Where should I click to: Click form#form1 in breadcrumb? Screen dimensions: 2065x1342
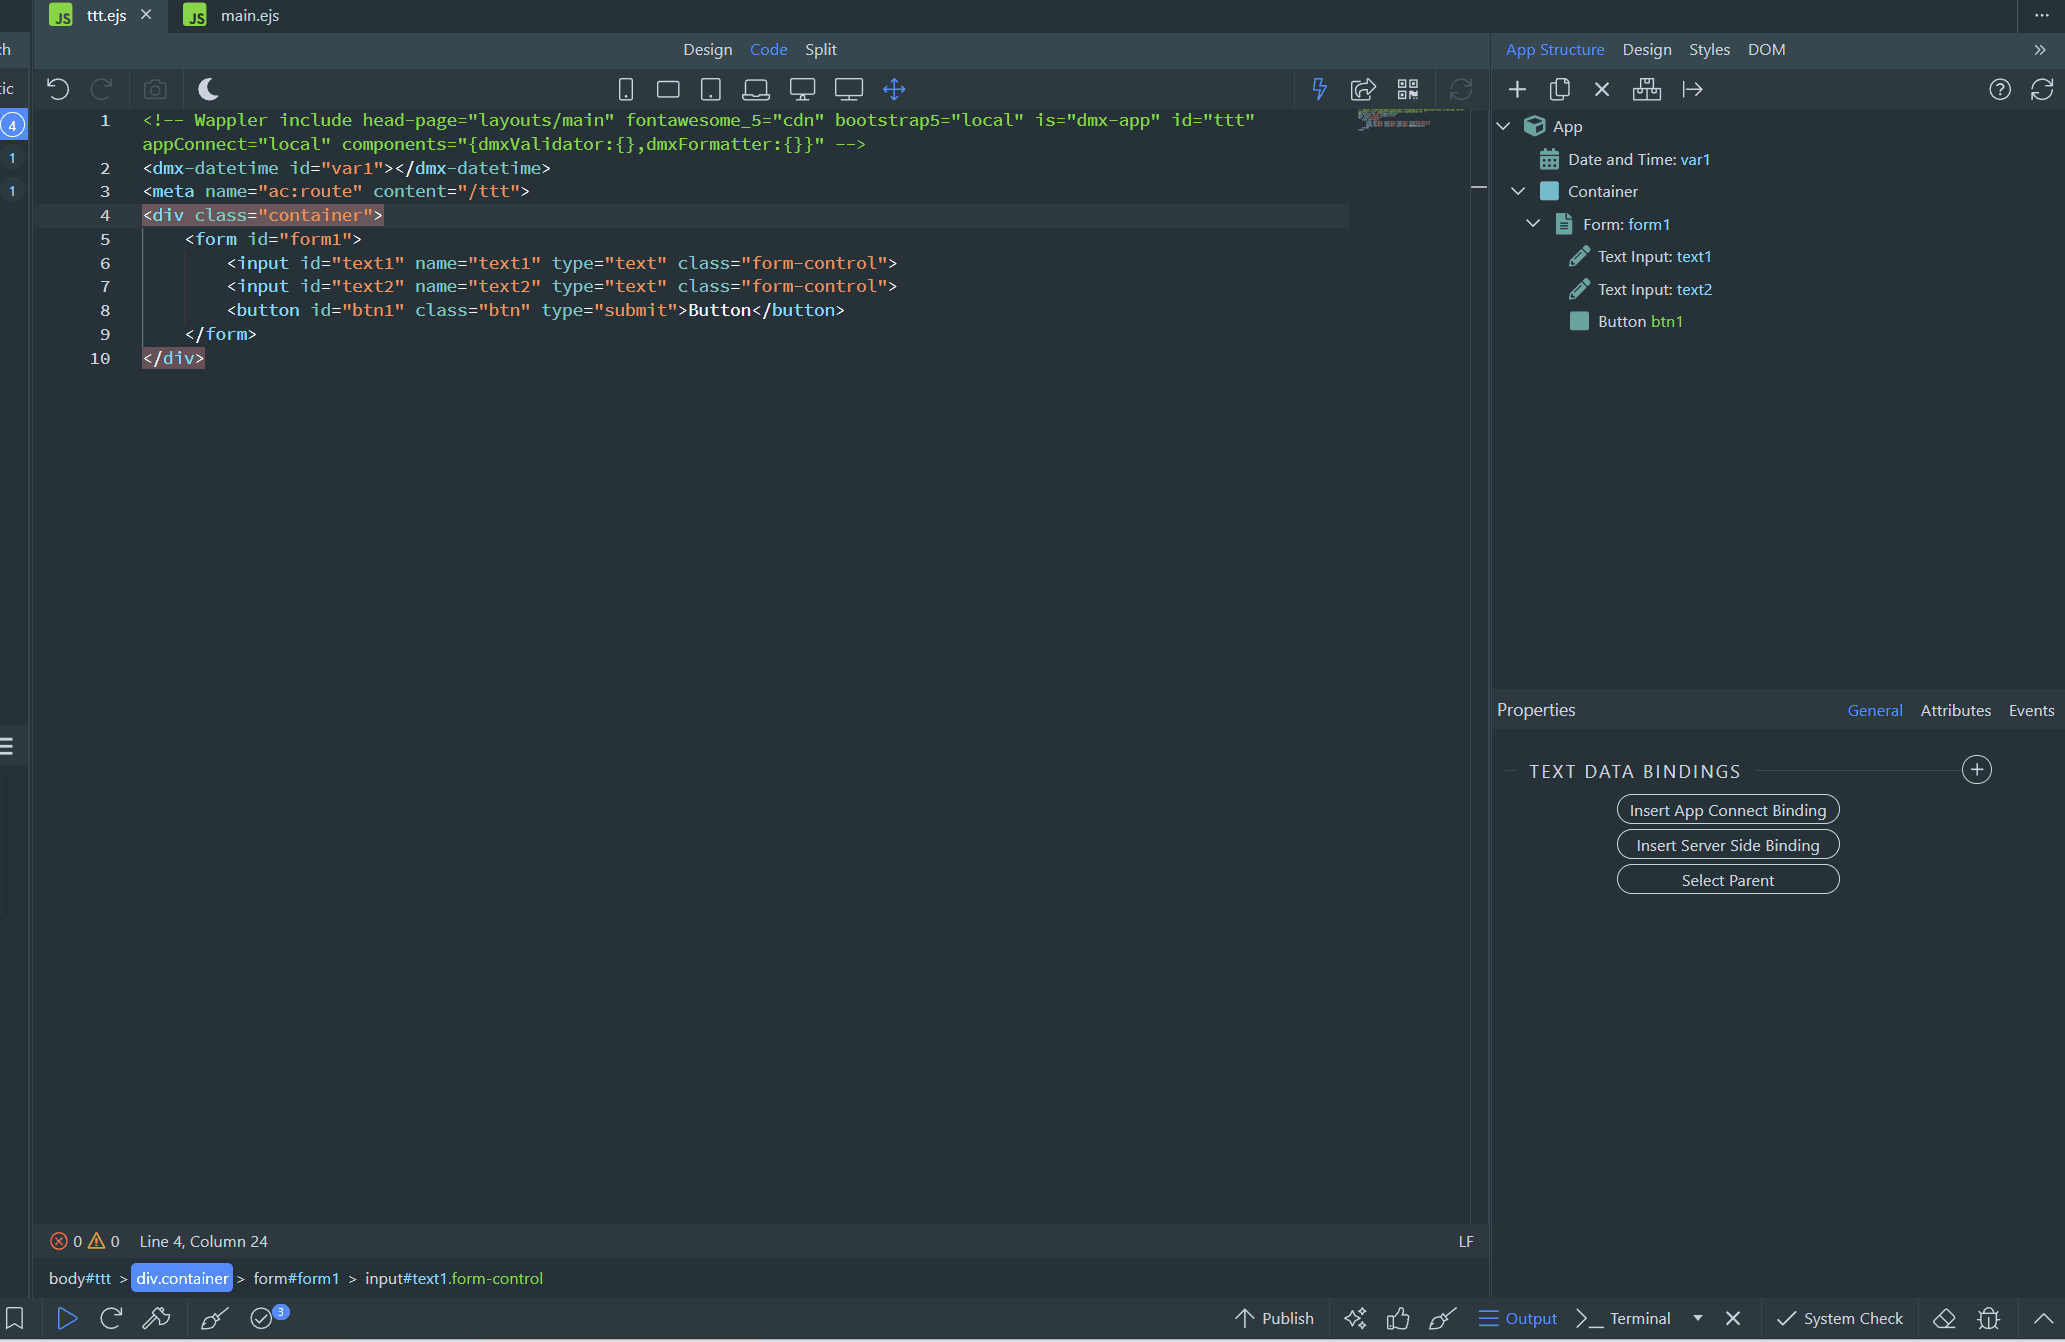(x=296, y=1278)
